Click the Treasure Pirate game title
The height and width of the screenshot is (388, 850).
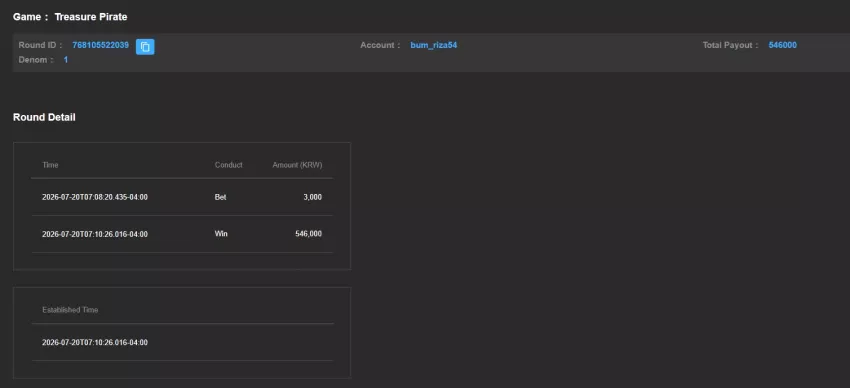pos(91,17)
